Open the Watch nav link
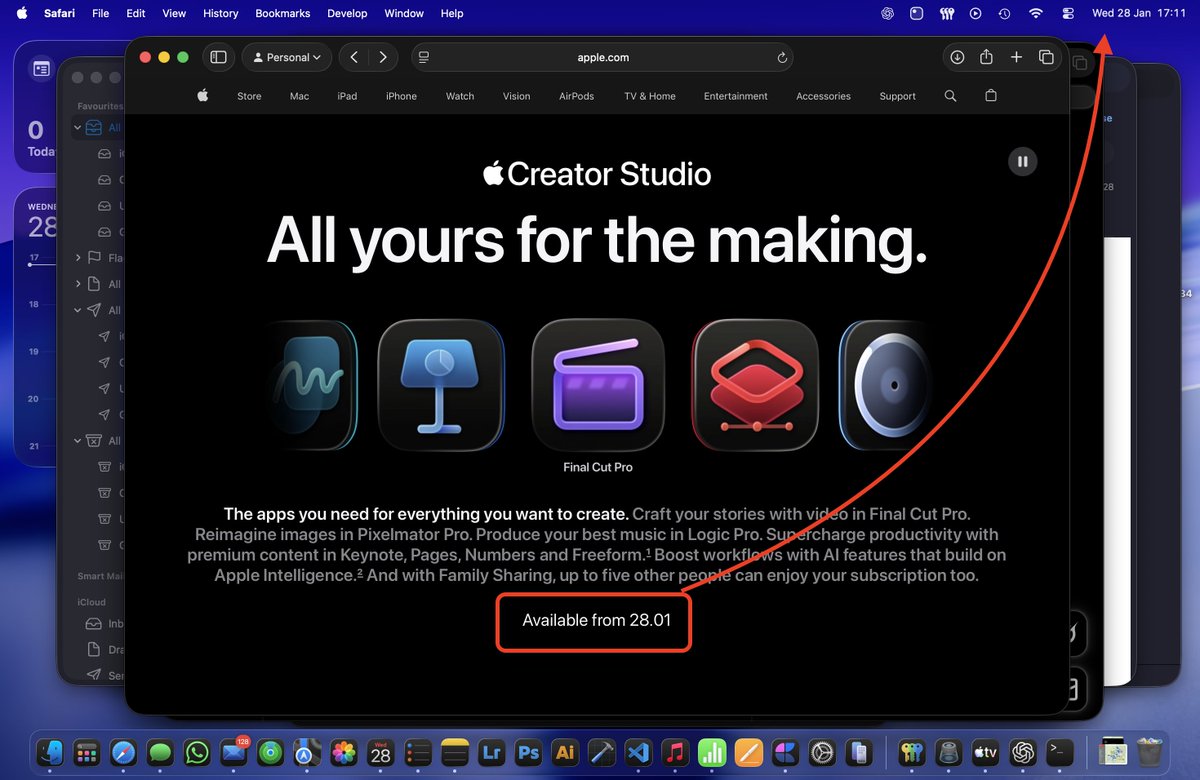This screenshot has height=780, width=1200. (x=460, y=96)
